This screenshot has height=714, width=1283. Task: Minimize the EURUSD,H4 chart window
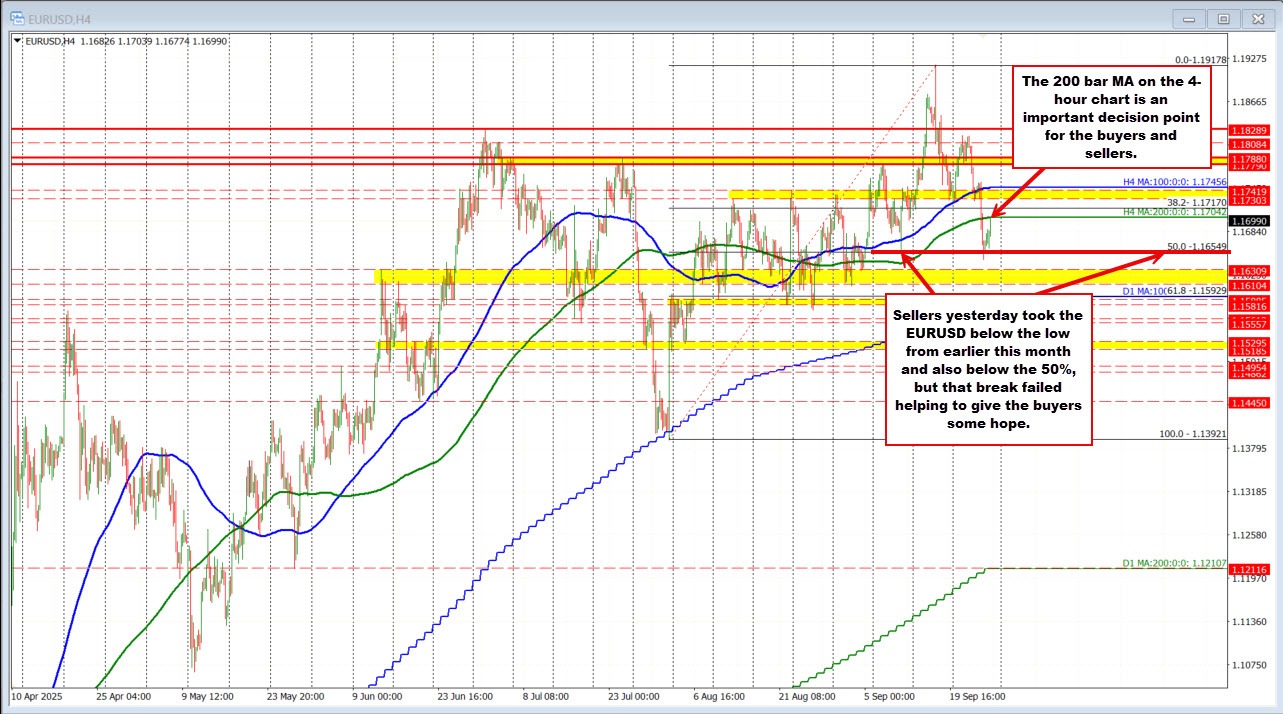(x=1189, y=17)
